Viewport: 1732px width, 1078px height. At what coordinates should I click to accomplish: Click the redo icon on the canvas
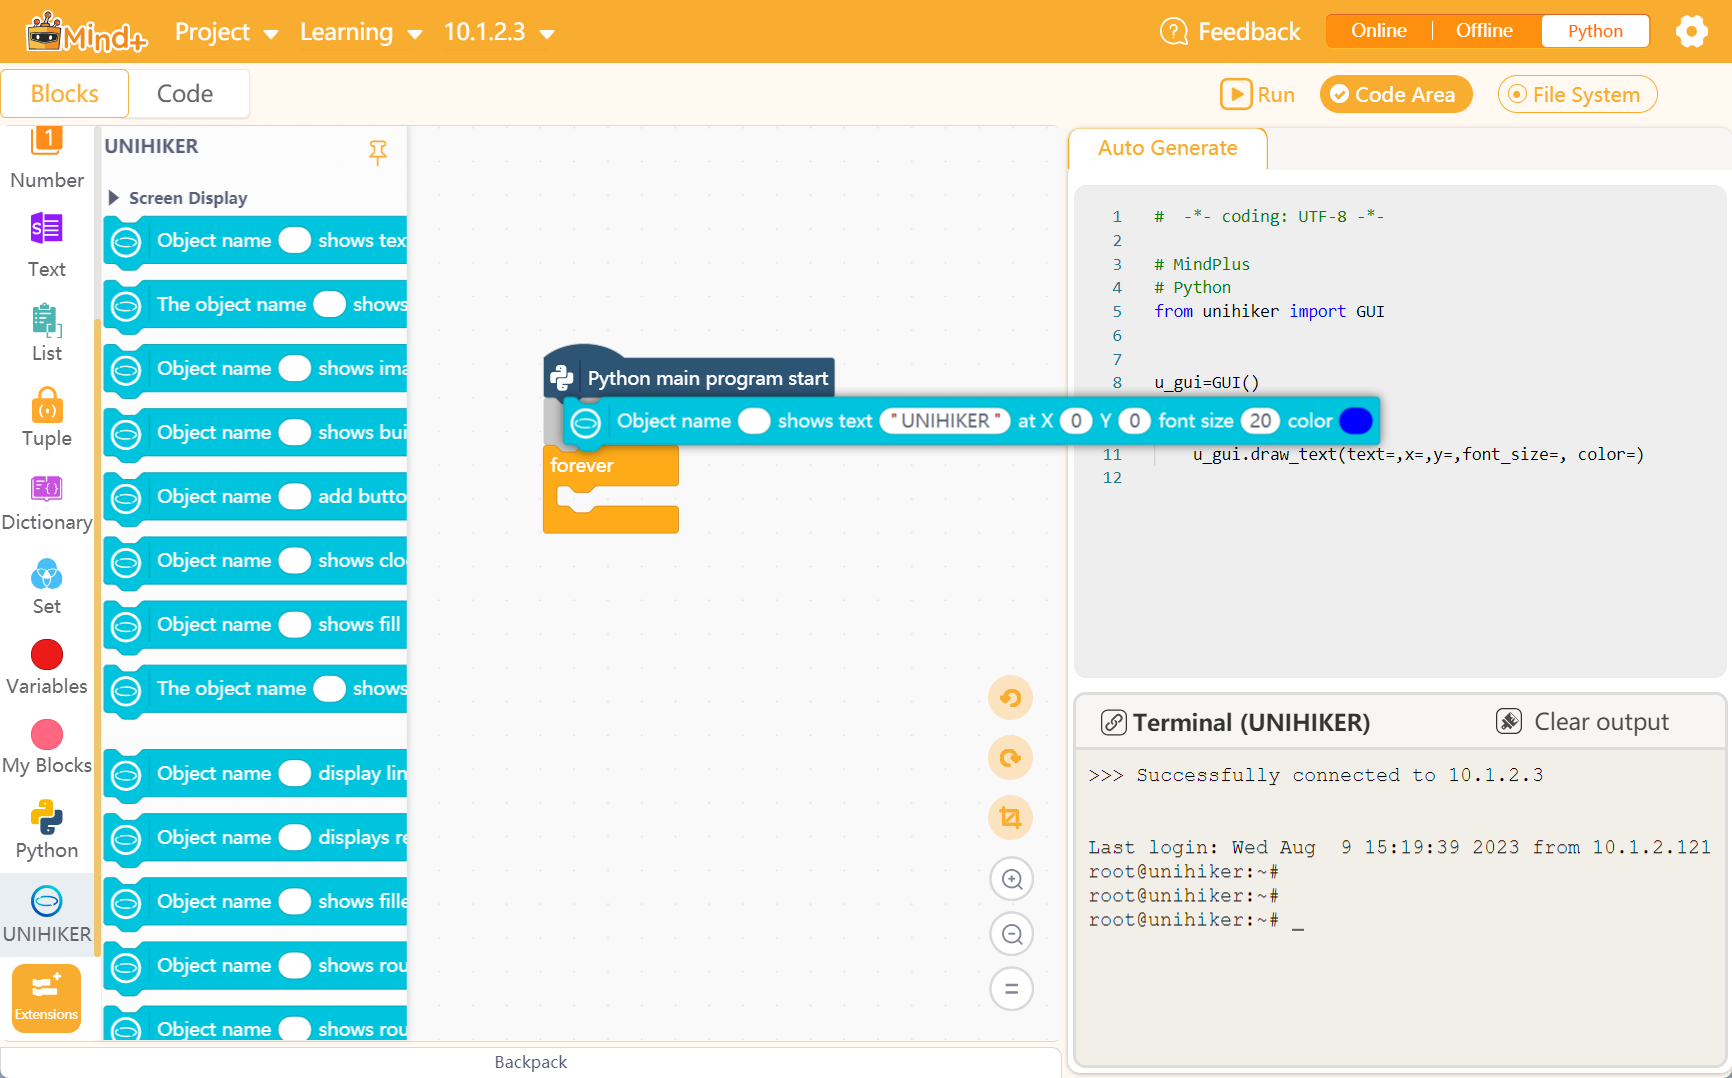pos(1010,758)
